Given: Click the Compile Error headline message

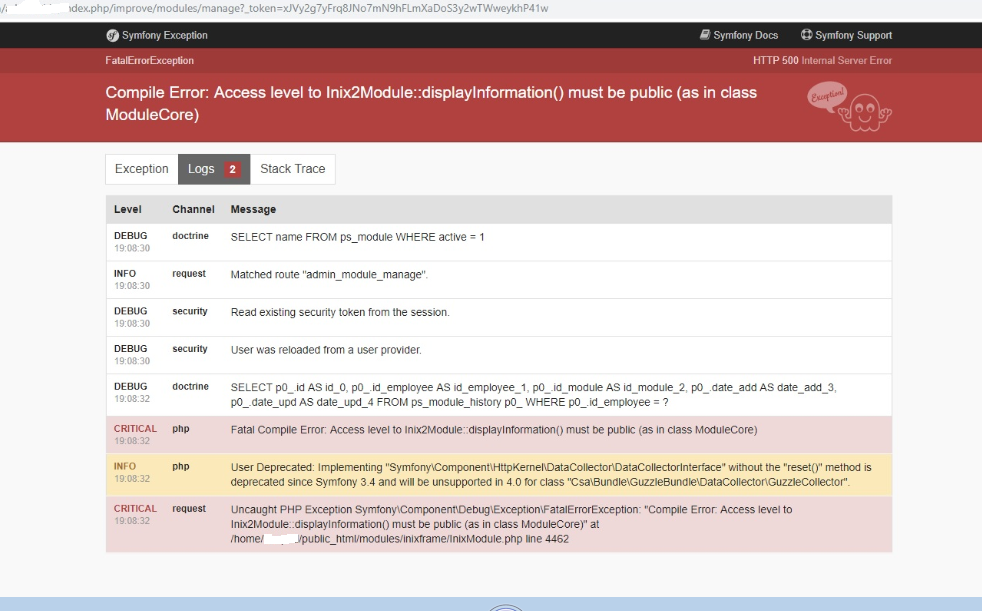Looking at the screenshot, I should 431,104.
